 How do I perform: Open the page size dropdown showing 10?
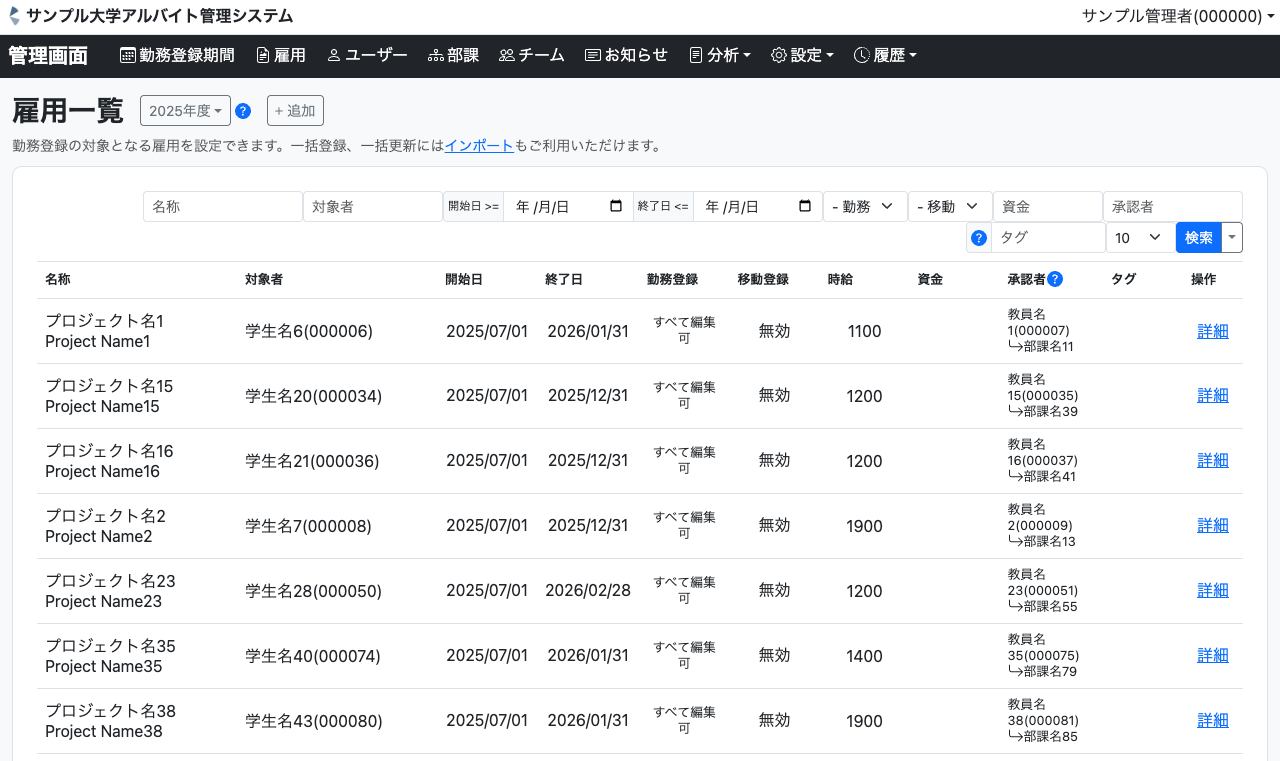point(1140,238)
